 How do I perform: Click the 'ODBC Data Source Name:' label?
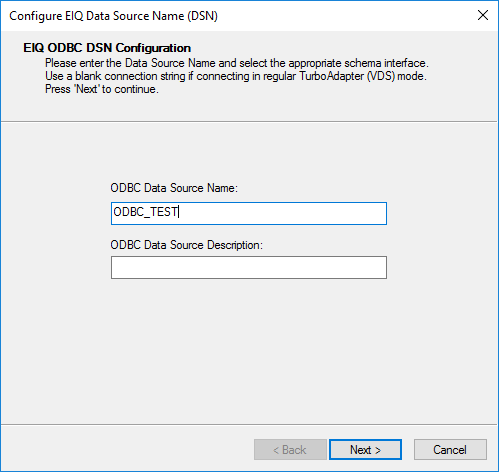pyautogui.click(x=174, y=188)
